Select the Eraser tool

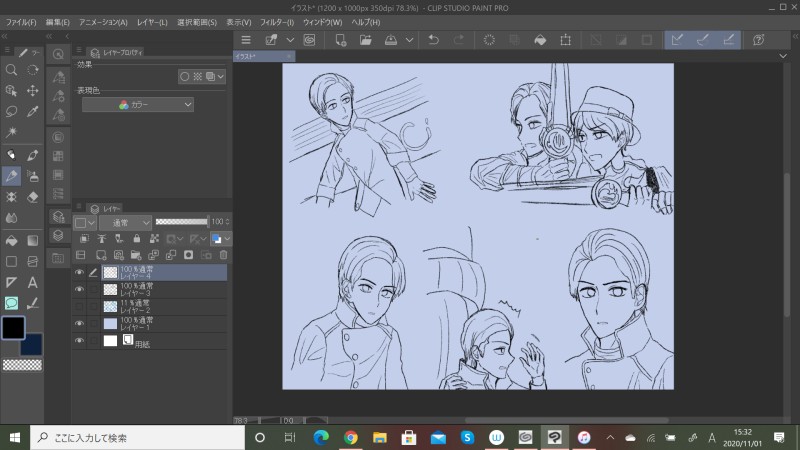click(x=33, y=197)
